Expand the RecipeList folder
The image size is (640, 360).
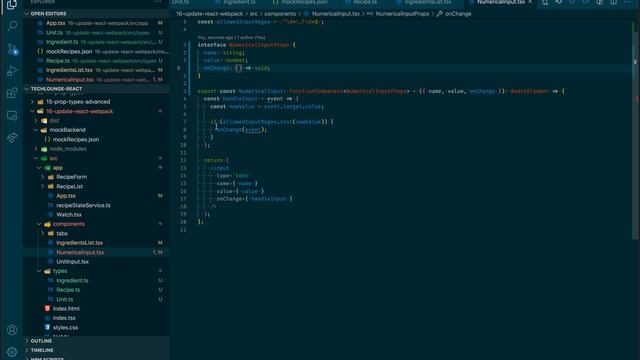coord(42,187)
